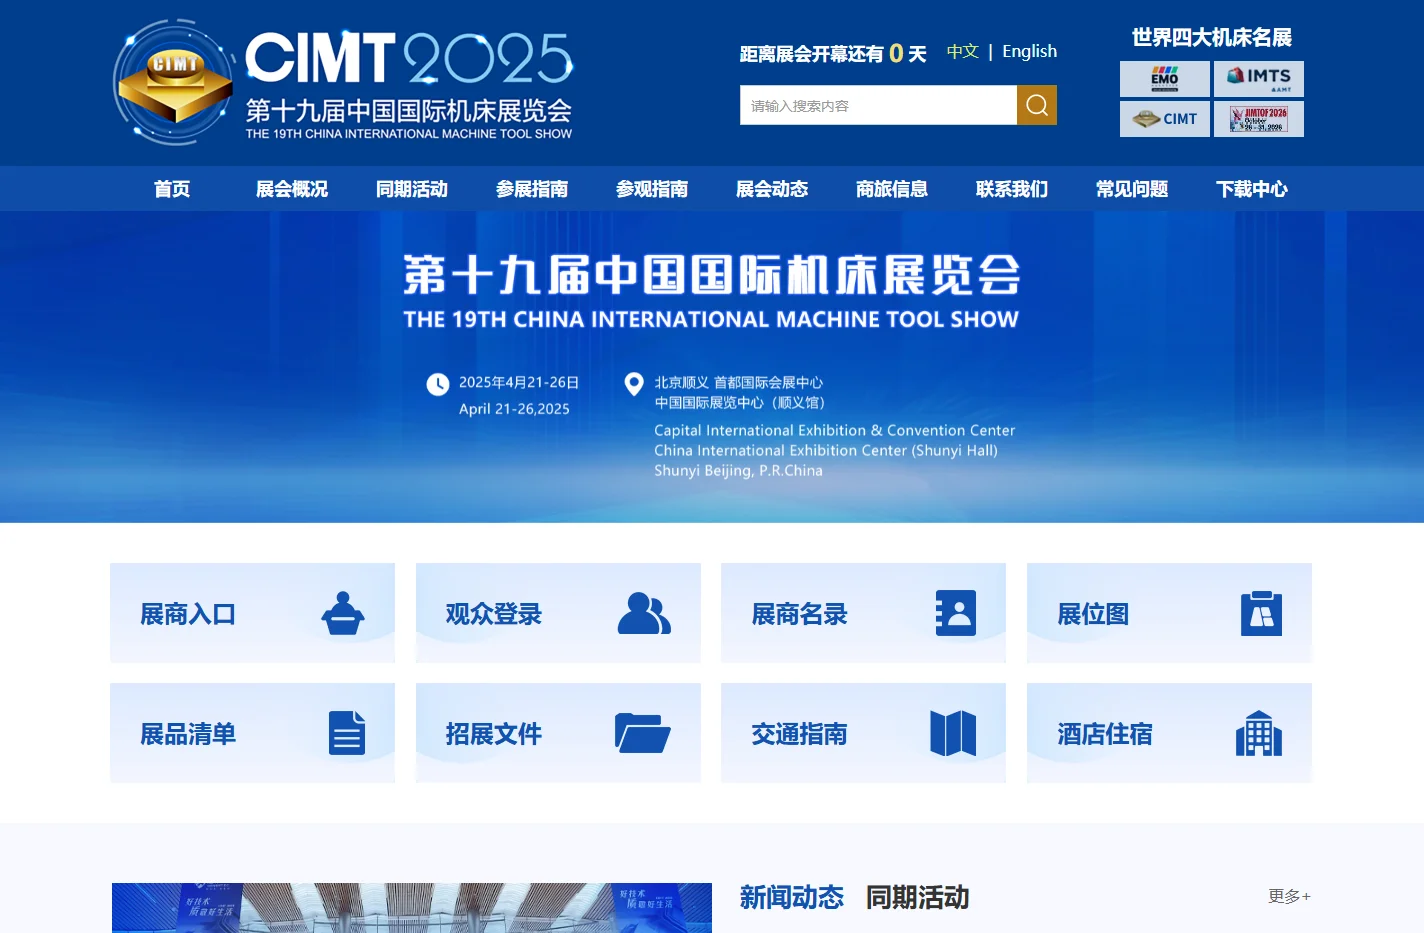Viewport: 1424px width, 933px height.
Task: Click the CIMT2025 title text logo
Action: 409,58
